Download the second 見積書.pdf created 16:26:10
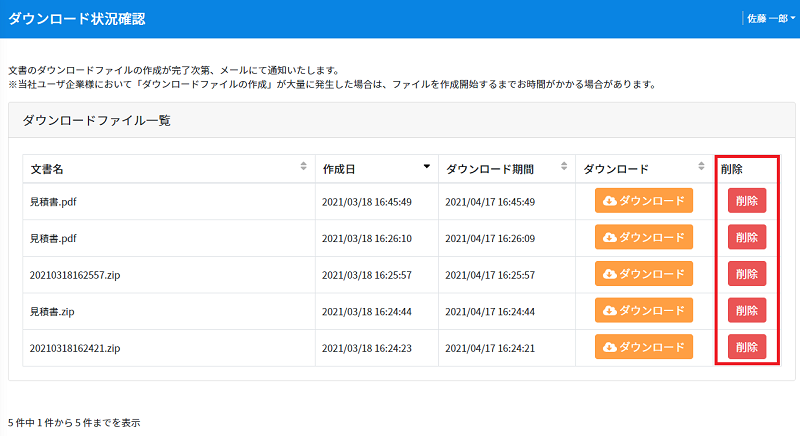Screen dimensions: 800x436 coord(644,237)
